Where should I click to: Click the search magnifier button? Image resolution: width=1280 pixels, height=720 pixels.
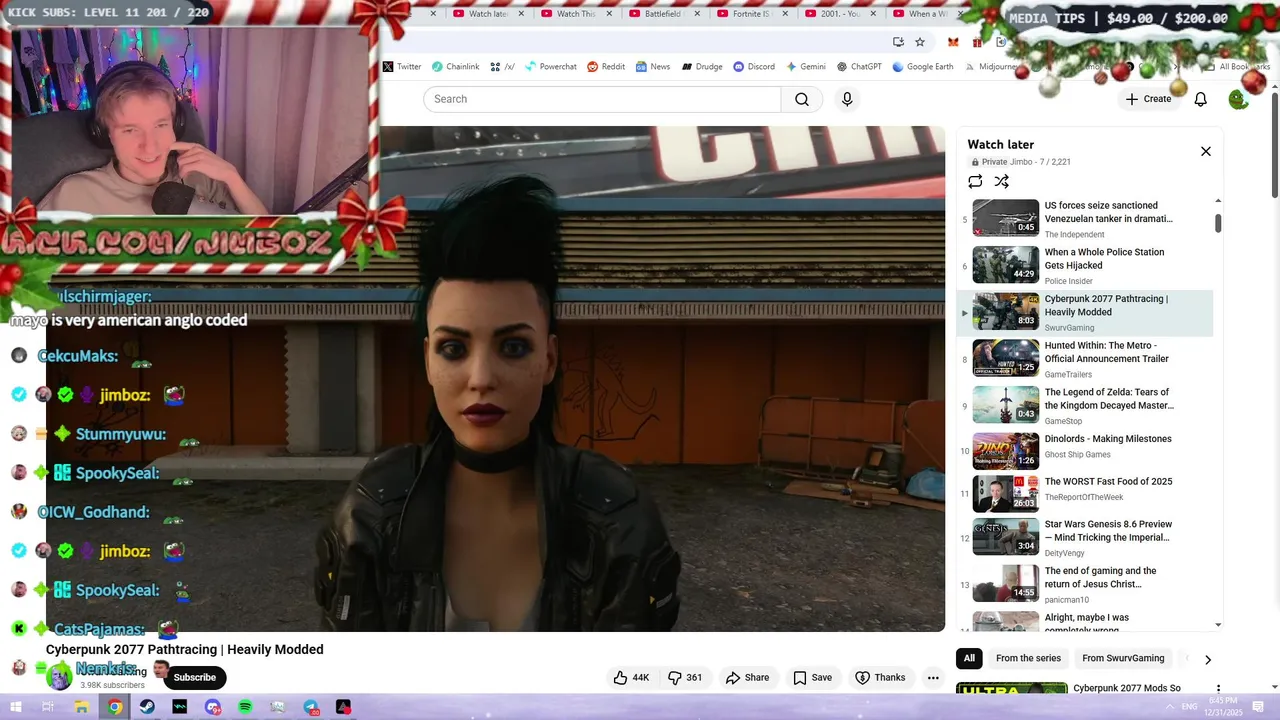802,99
